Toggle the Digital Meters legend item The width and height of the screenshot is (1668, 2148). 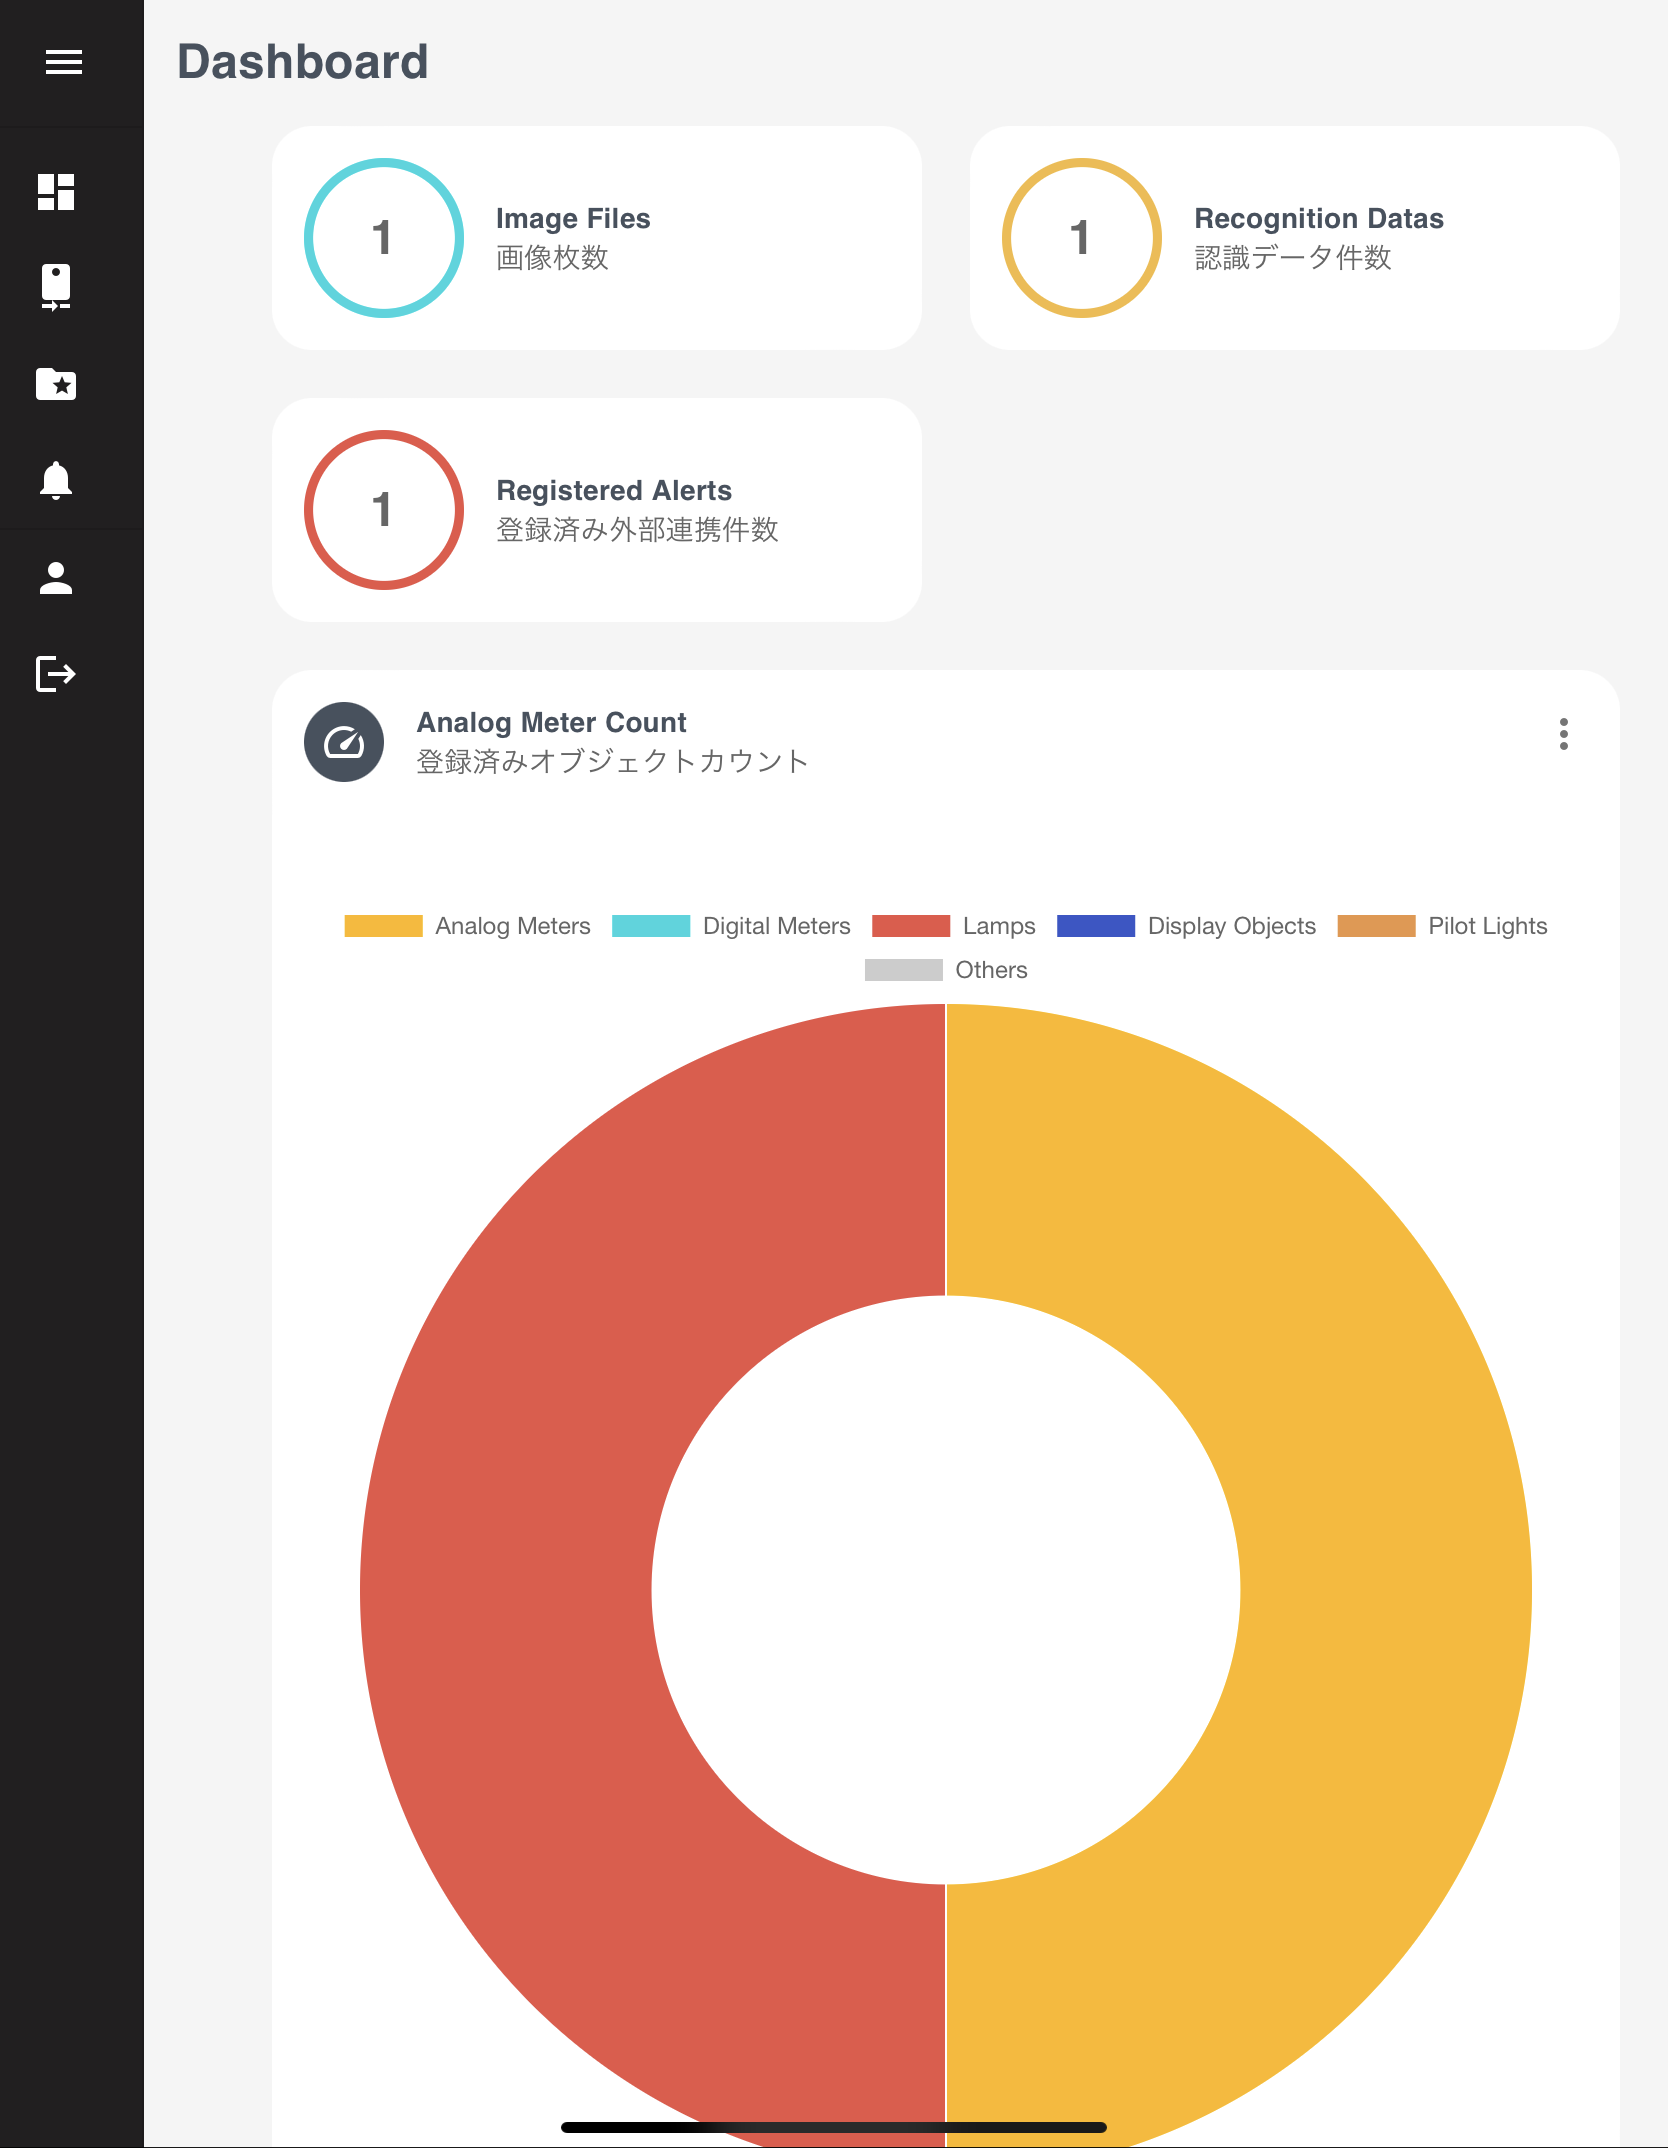731,926
